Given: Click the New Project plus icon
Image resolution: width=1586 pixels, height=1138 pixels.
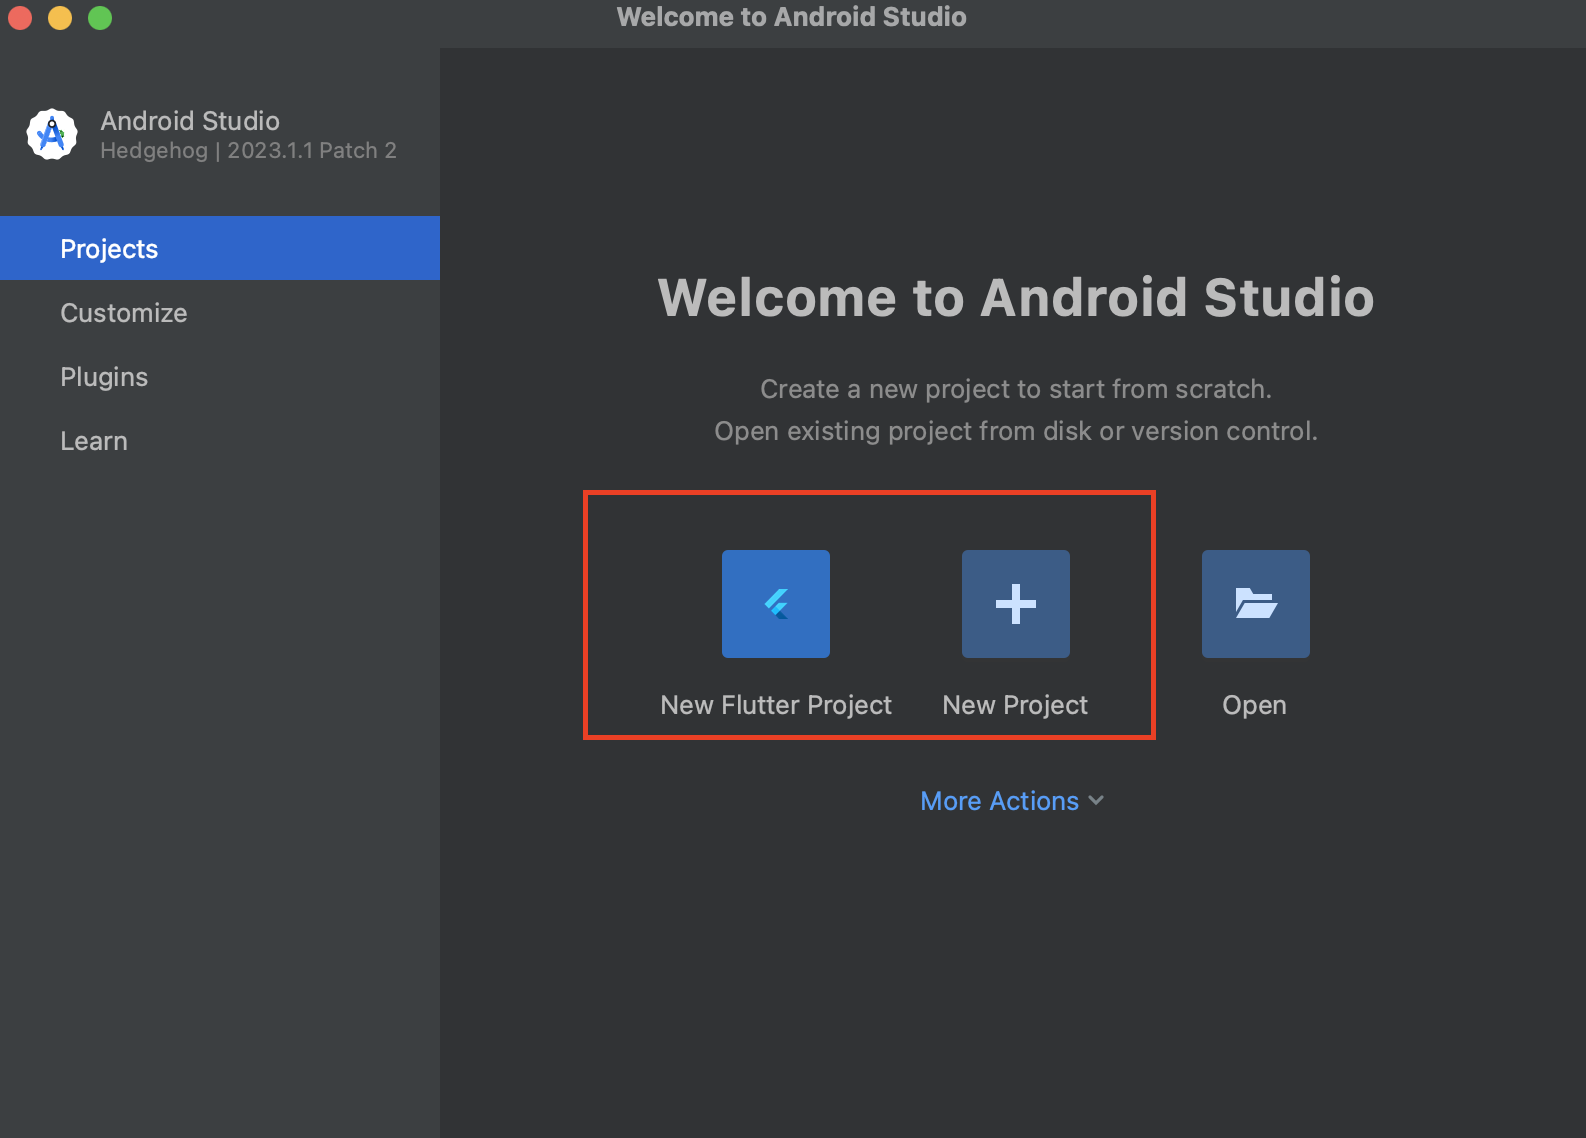Looking at the screenshot, I should (x=1016, y=604).
